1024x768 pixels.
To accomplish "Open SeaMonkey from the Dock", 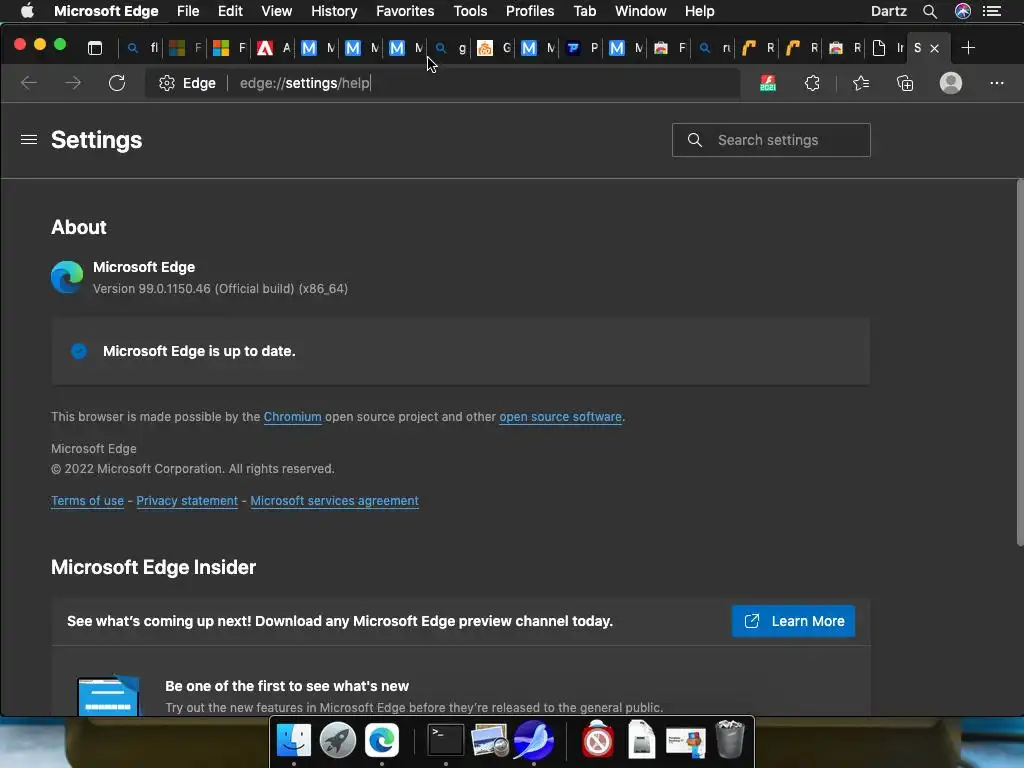I will point(534,741).
